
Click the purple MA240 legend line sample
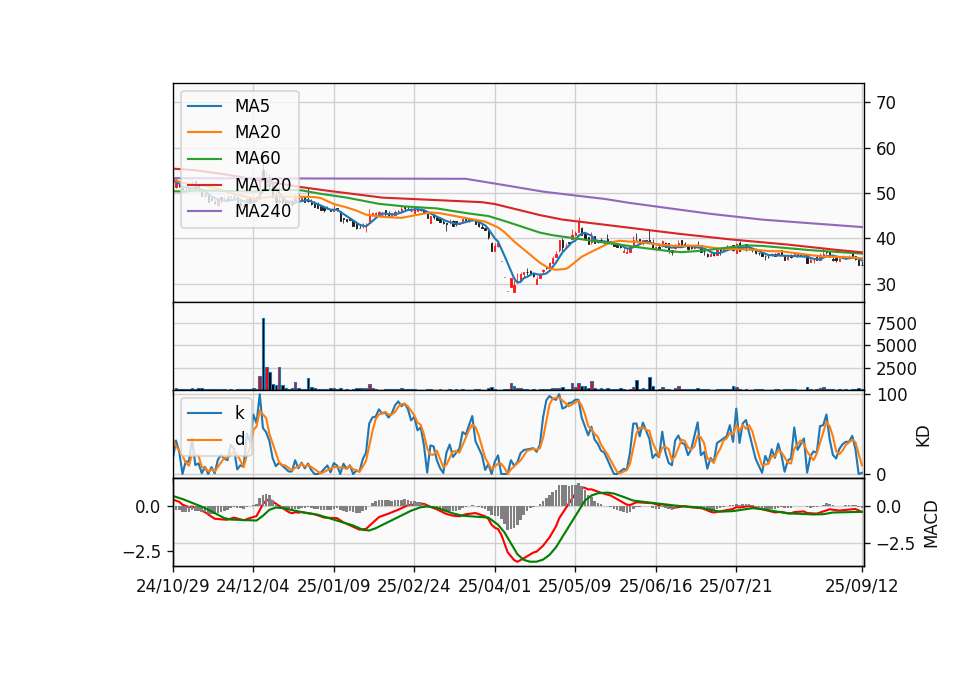[204, 211]
